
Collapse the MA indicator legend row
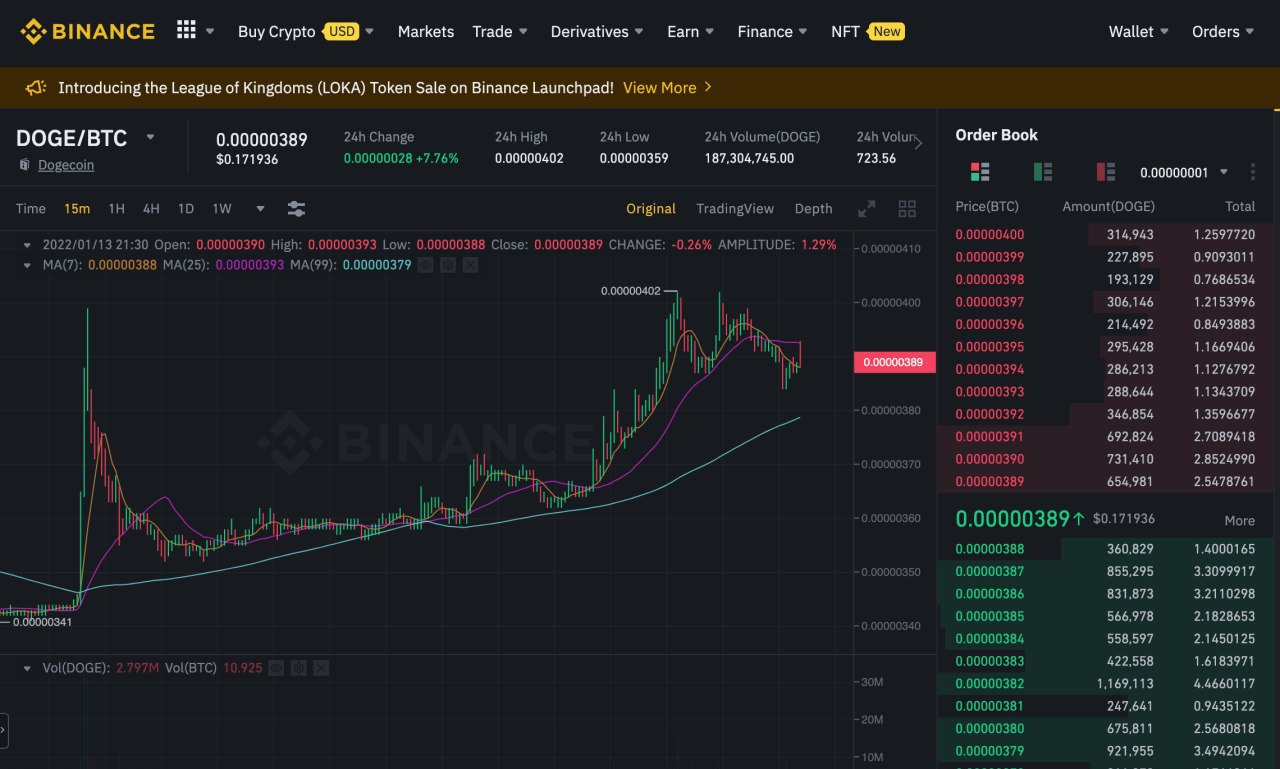tap(28, 265)
